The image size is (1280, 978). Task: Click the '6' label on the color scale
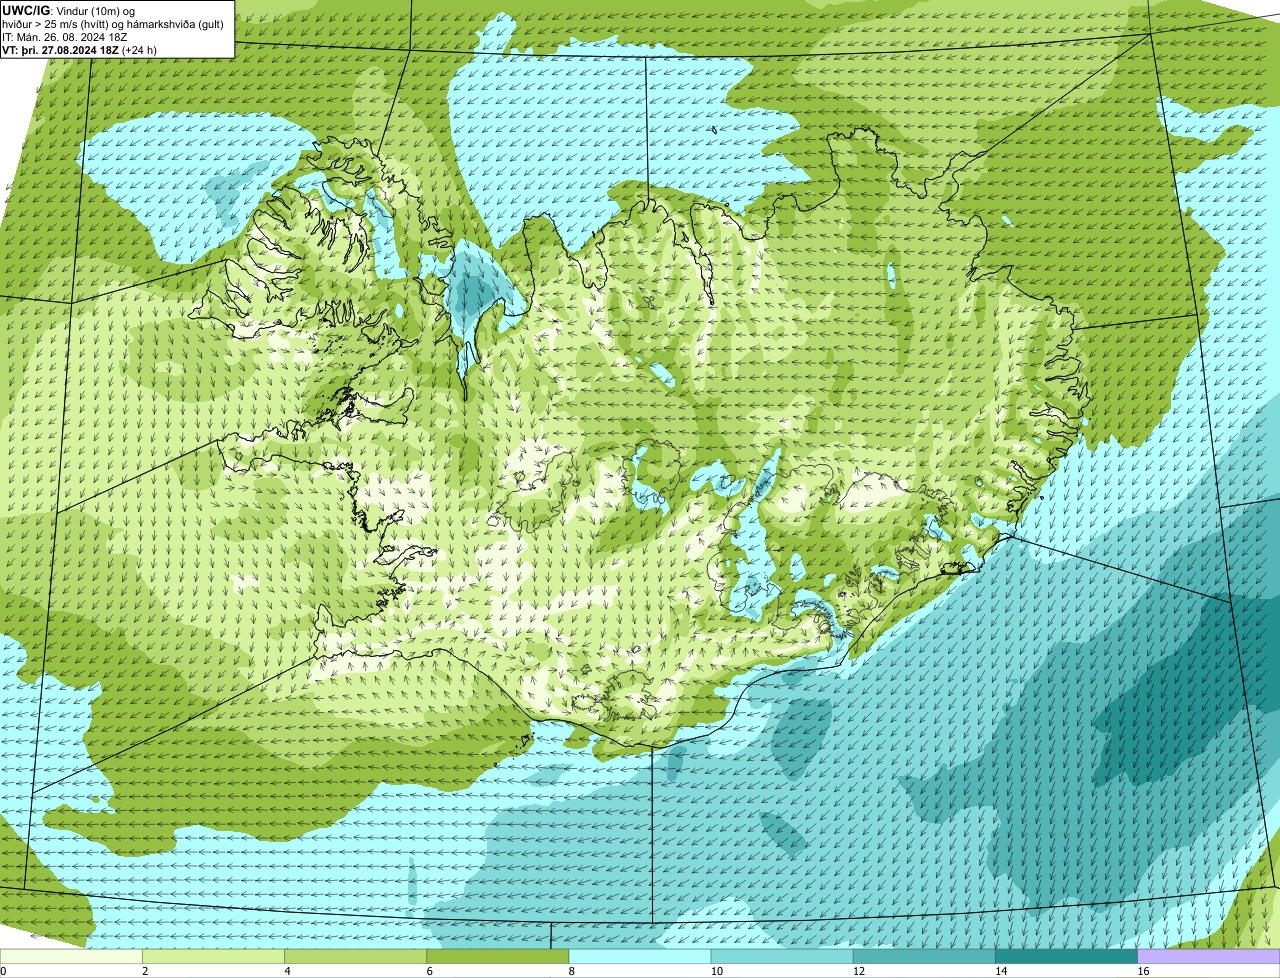pyautogui.click(x=430, y=971)
